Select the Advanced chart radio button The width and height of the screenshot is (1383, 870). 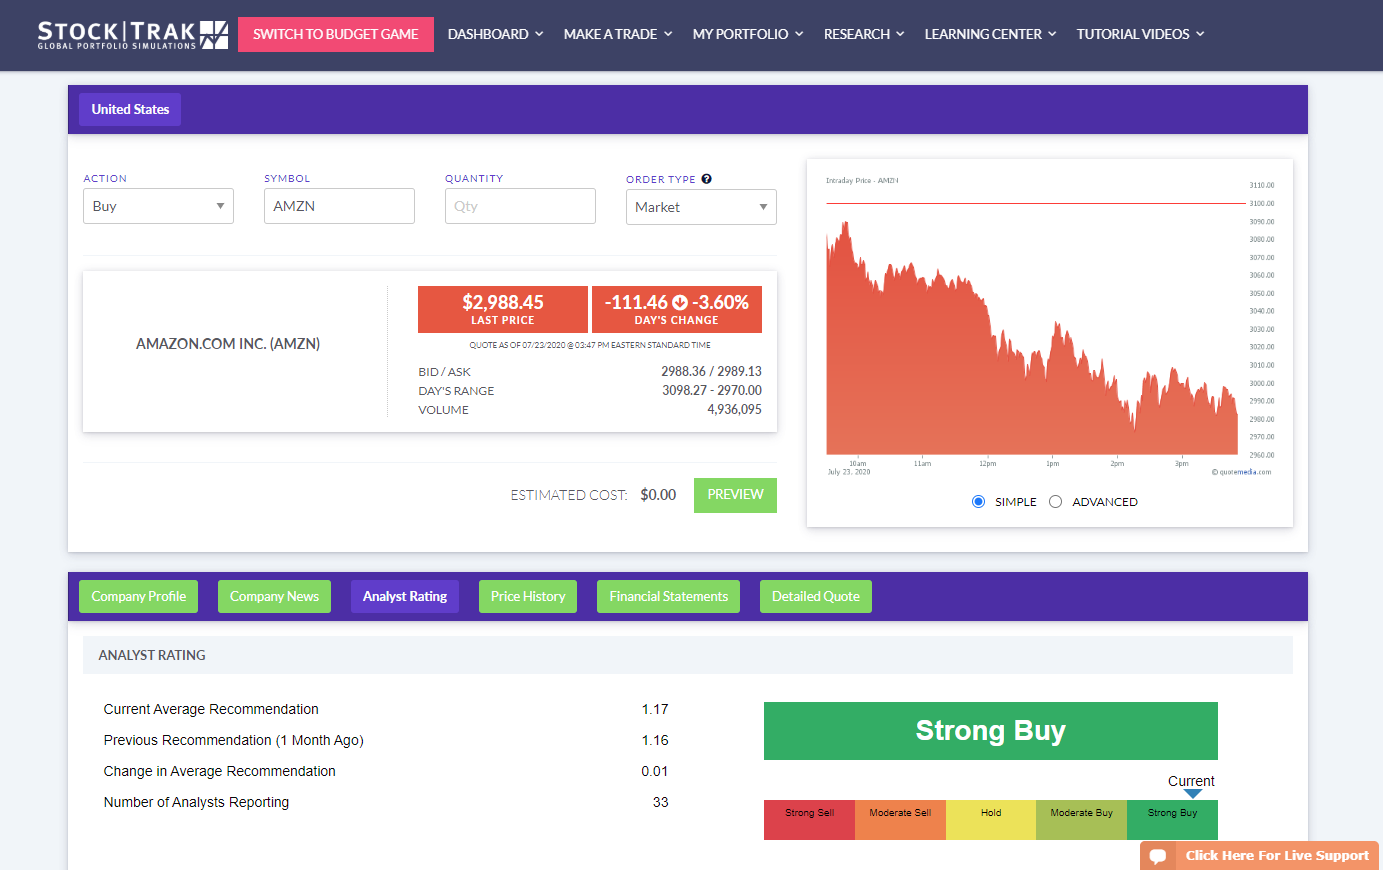pyautogui.click(x=1055, y=502)
